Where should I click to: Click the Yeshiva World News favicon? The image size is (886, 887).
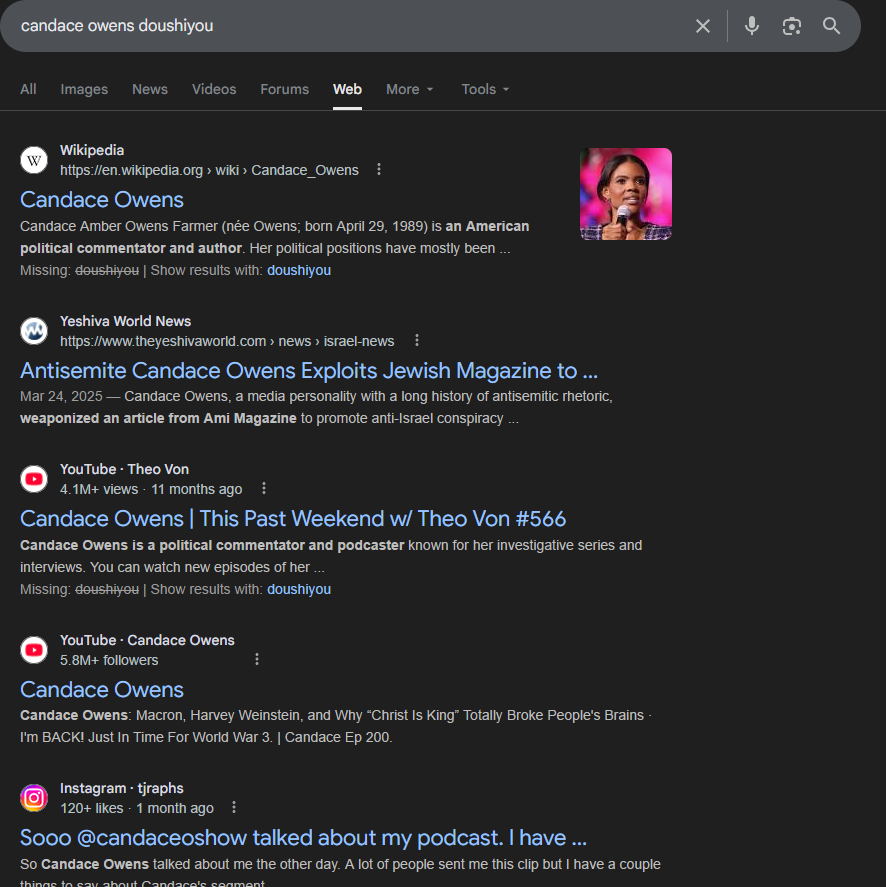click(x=34, y=331)
